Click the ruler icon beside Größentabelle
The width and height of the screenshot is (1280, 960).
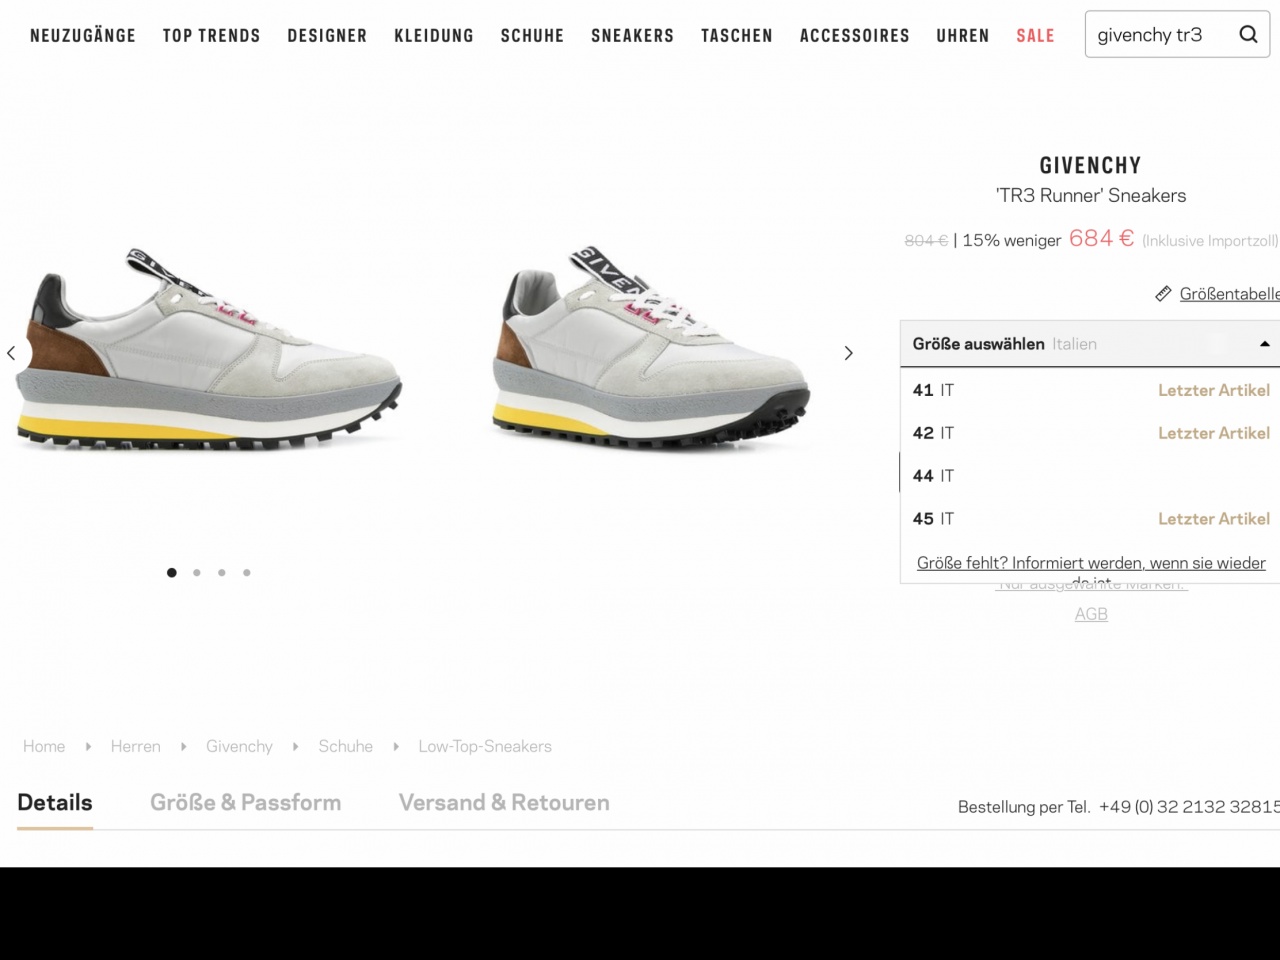1163,294
